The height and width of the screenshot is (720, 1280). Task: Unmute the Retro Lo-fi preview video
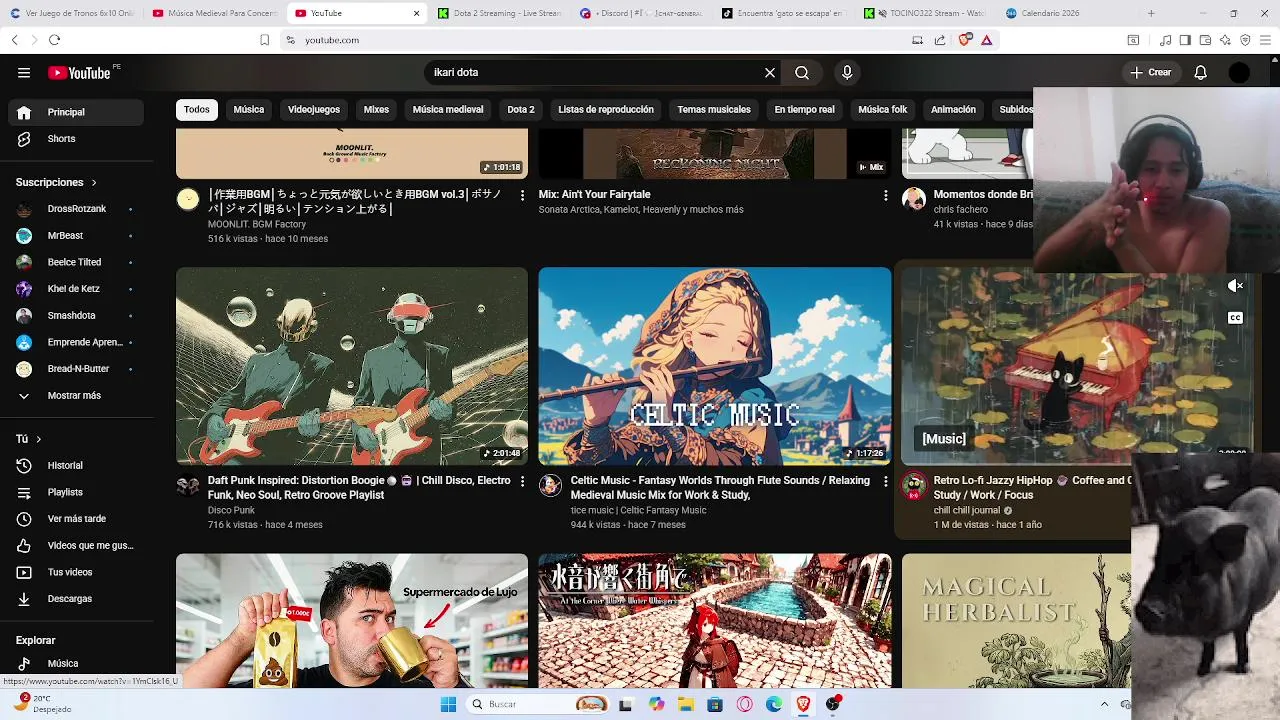coord(1235,286)
